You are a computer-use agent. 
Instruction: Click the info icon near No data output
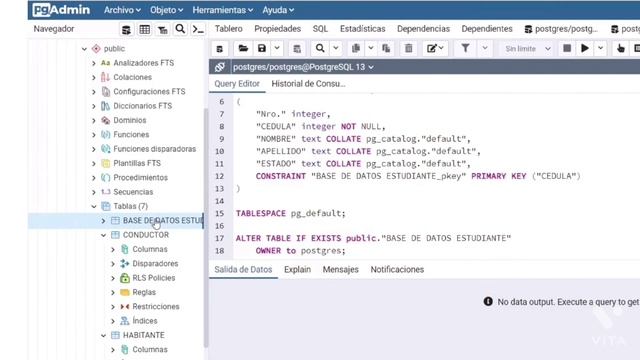coord(488,302)
